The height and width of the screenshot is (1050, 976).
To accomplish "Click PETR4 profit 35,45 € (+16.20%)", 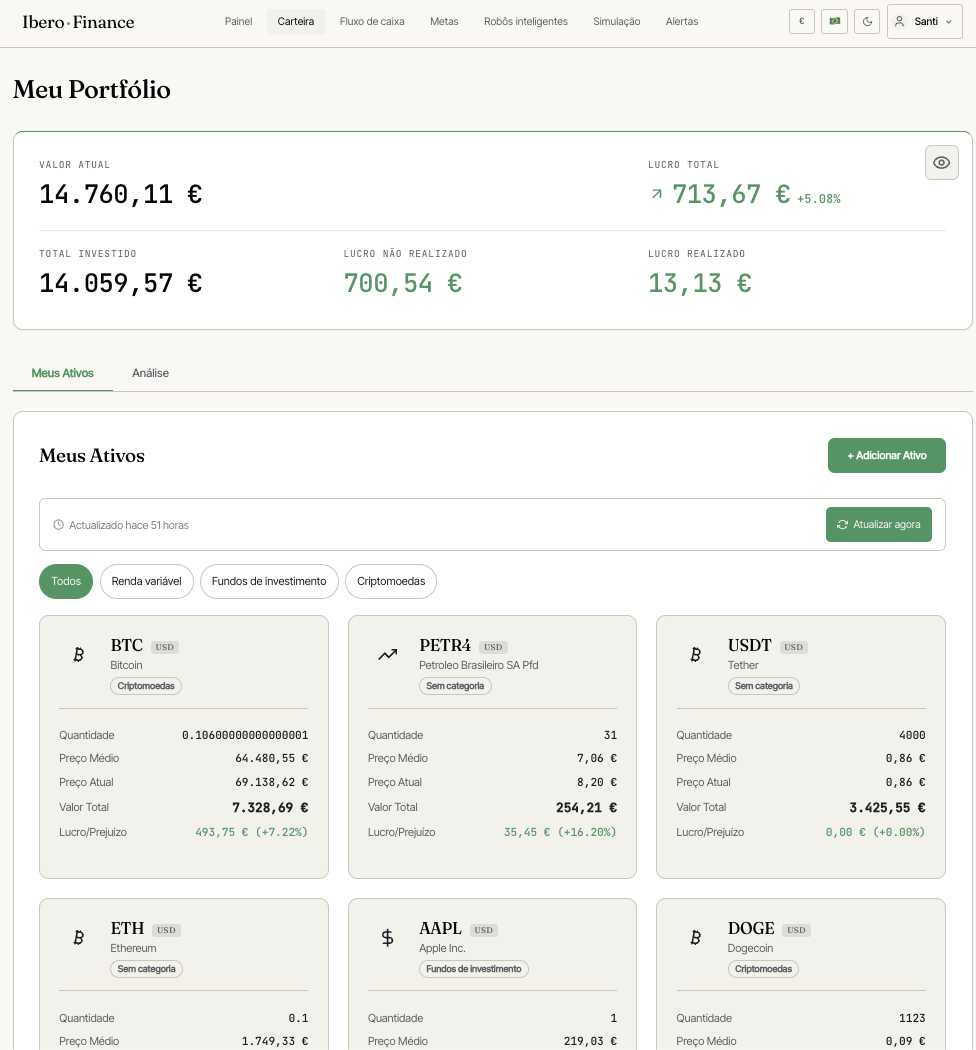I will pos(560,832).
